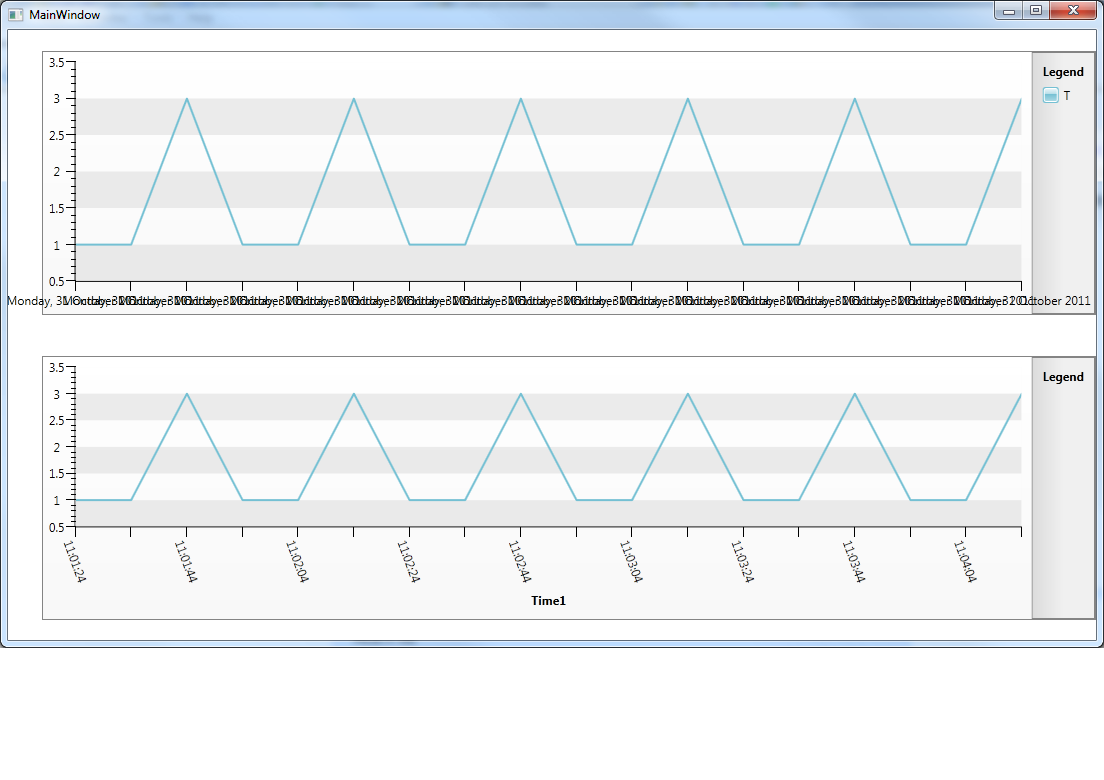The width and height of the screenshot is (1104, 780).
Task: Click the Legend heading of the top chart
Action: (1063, 72)
